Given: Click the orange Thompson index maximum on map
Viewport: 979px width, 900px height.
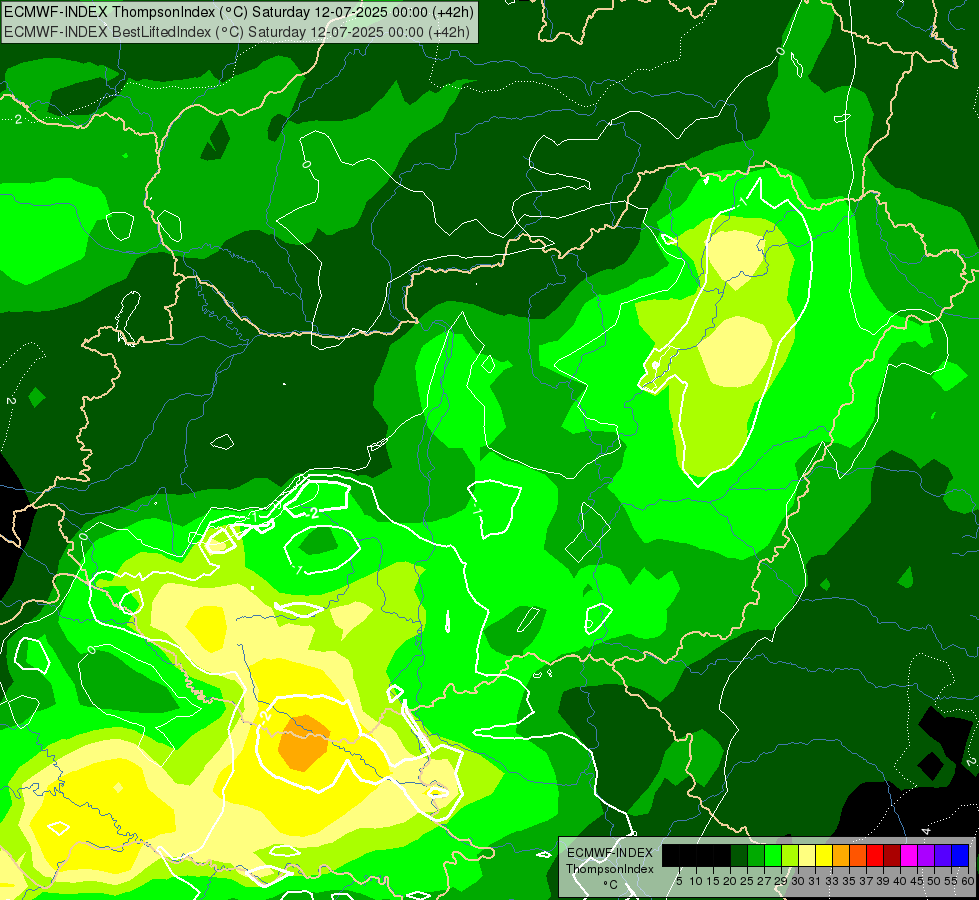Looking at the screenshot, I should [303, 743].
